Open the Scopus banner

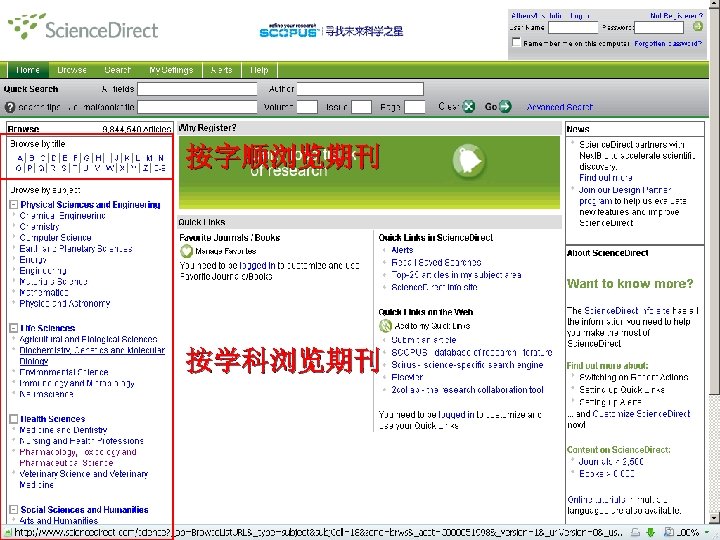point(331,30)
